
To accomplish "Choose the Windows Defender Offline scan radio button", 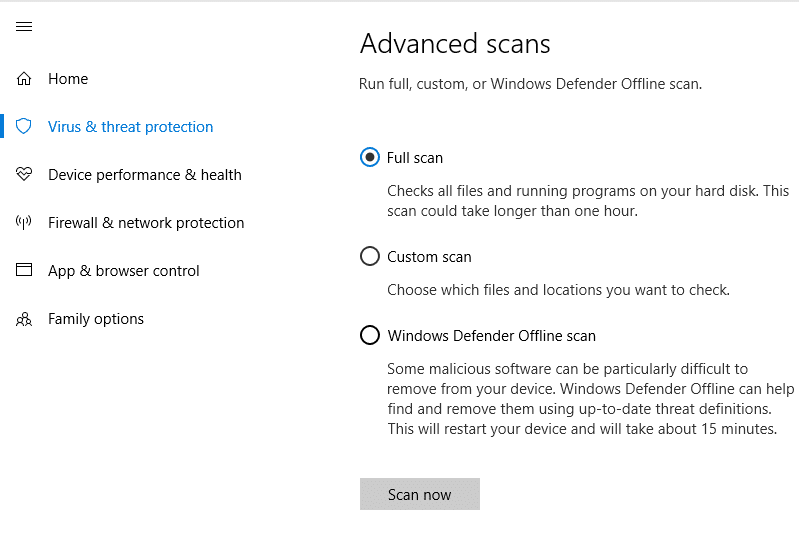I will point(370,336).
